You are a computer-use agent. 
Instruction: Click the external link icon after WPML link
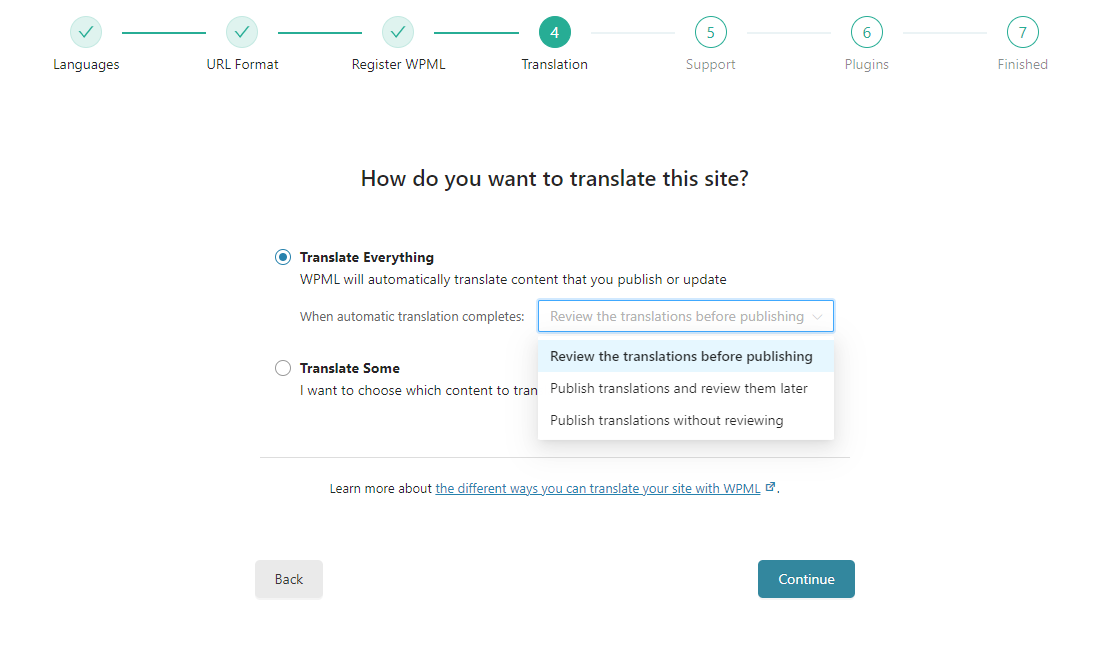pos(770,487)
